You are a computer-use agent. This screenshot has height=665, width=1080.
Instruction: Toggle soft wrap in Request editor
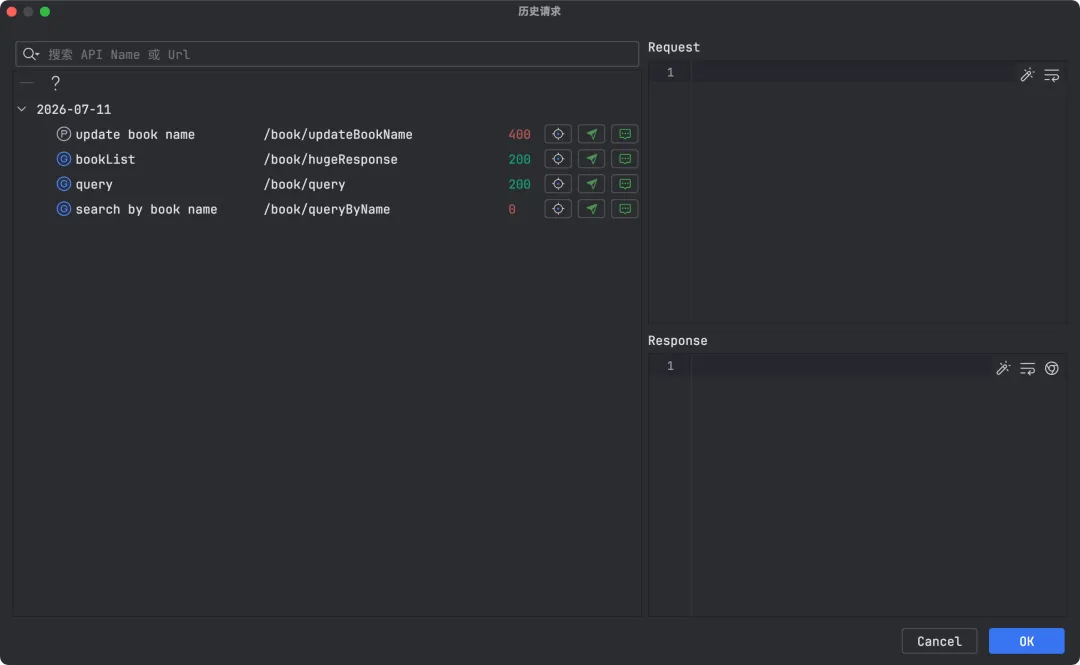coord(1052,75)
